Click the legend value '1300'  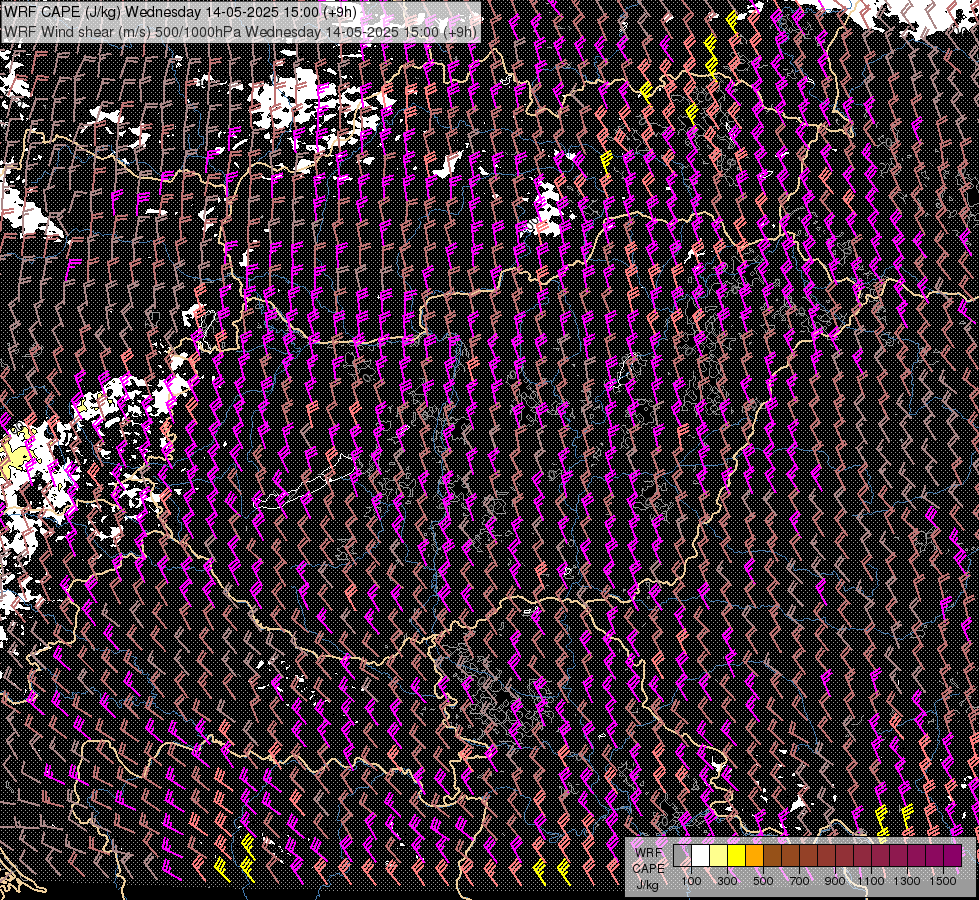point(907,881)
